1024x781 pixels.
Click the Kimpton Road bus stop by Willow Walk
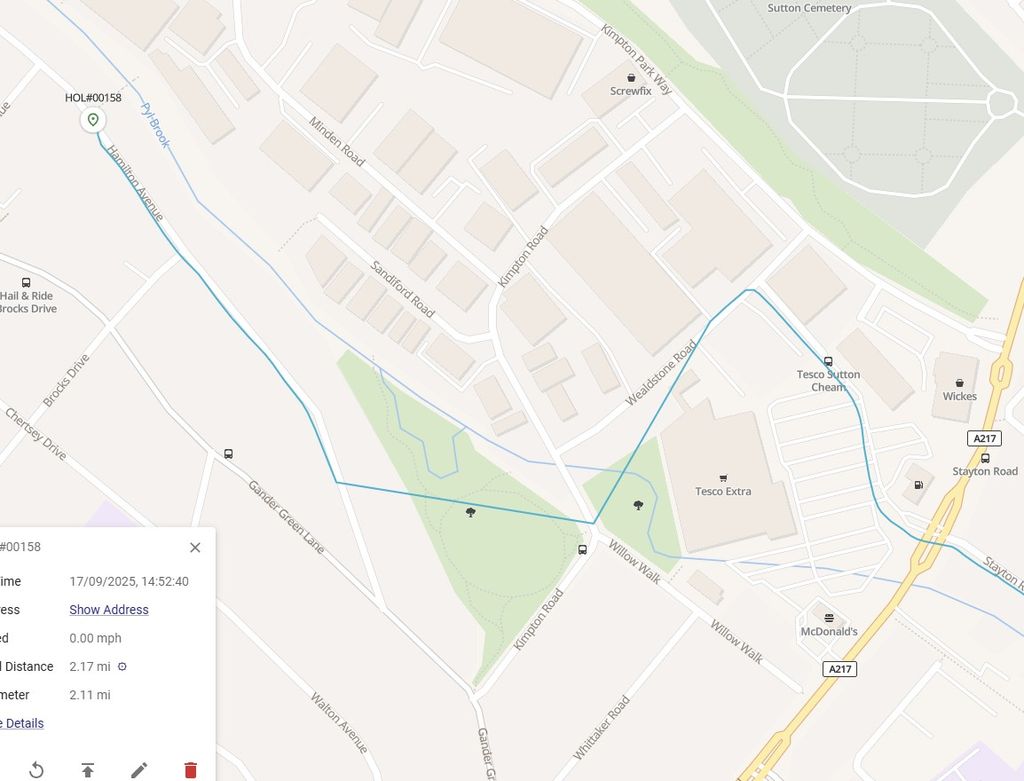coord(583,549)
